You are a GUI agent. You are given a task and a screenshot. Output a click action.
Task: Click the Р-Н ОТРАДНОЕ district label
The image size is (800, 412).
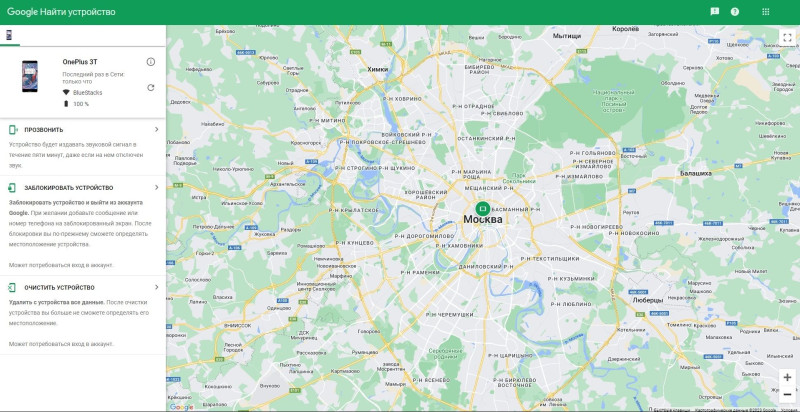474,106
